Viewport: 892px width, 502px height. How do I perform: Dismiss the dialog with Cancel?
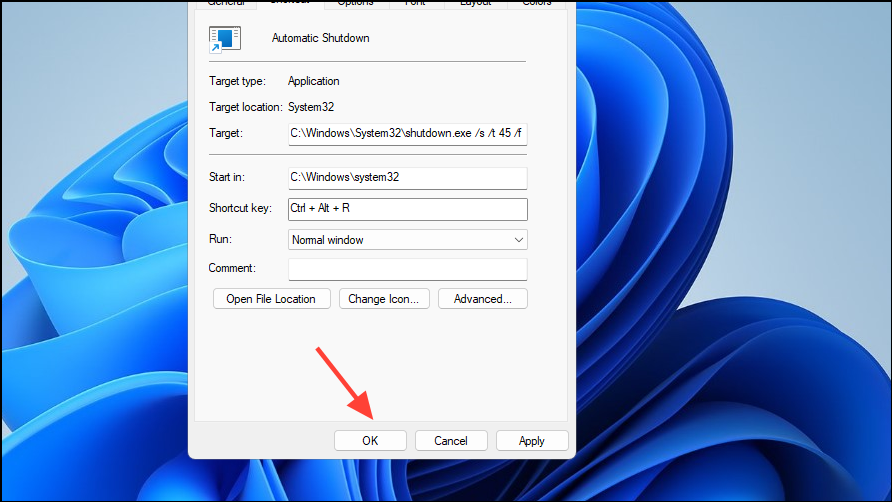pyautogui.click(x=451, y=441)
